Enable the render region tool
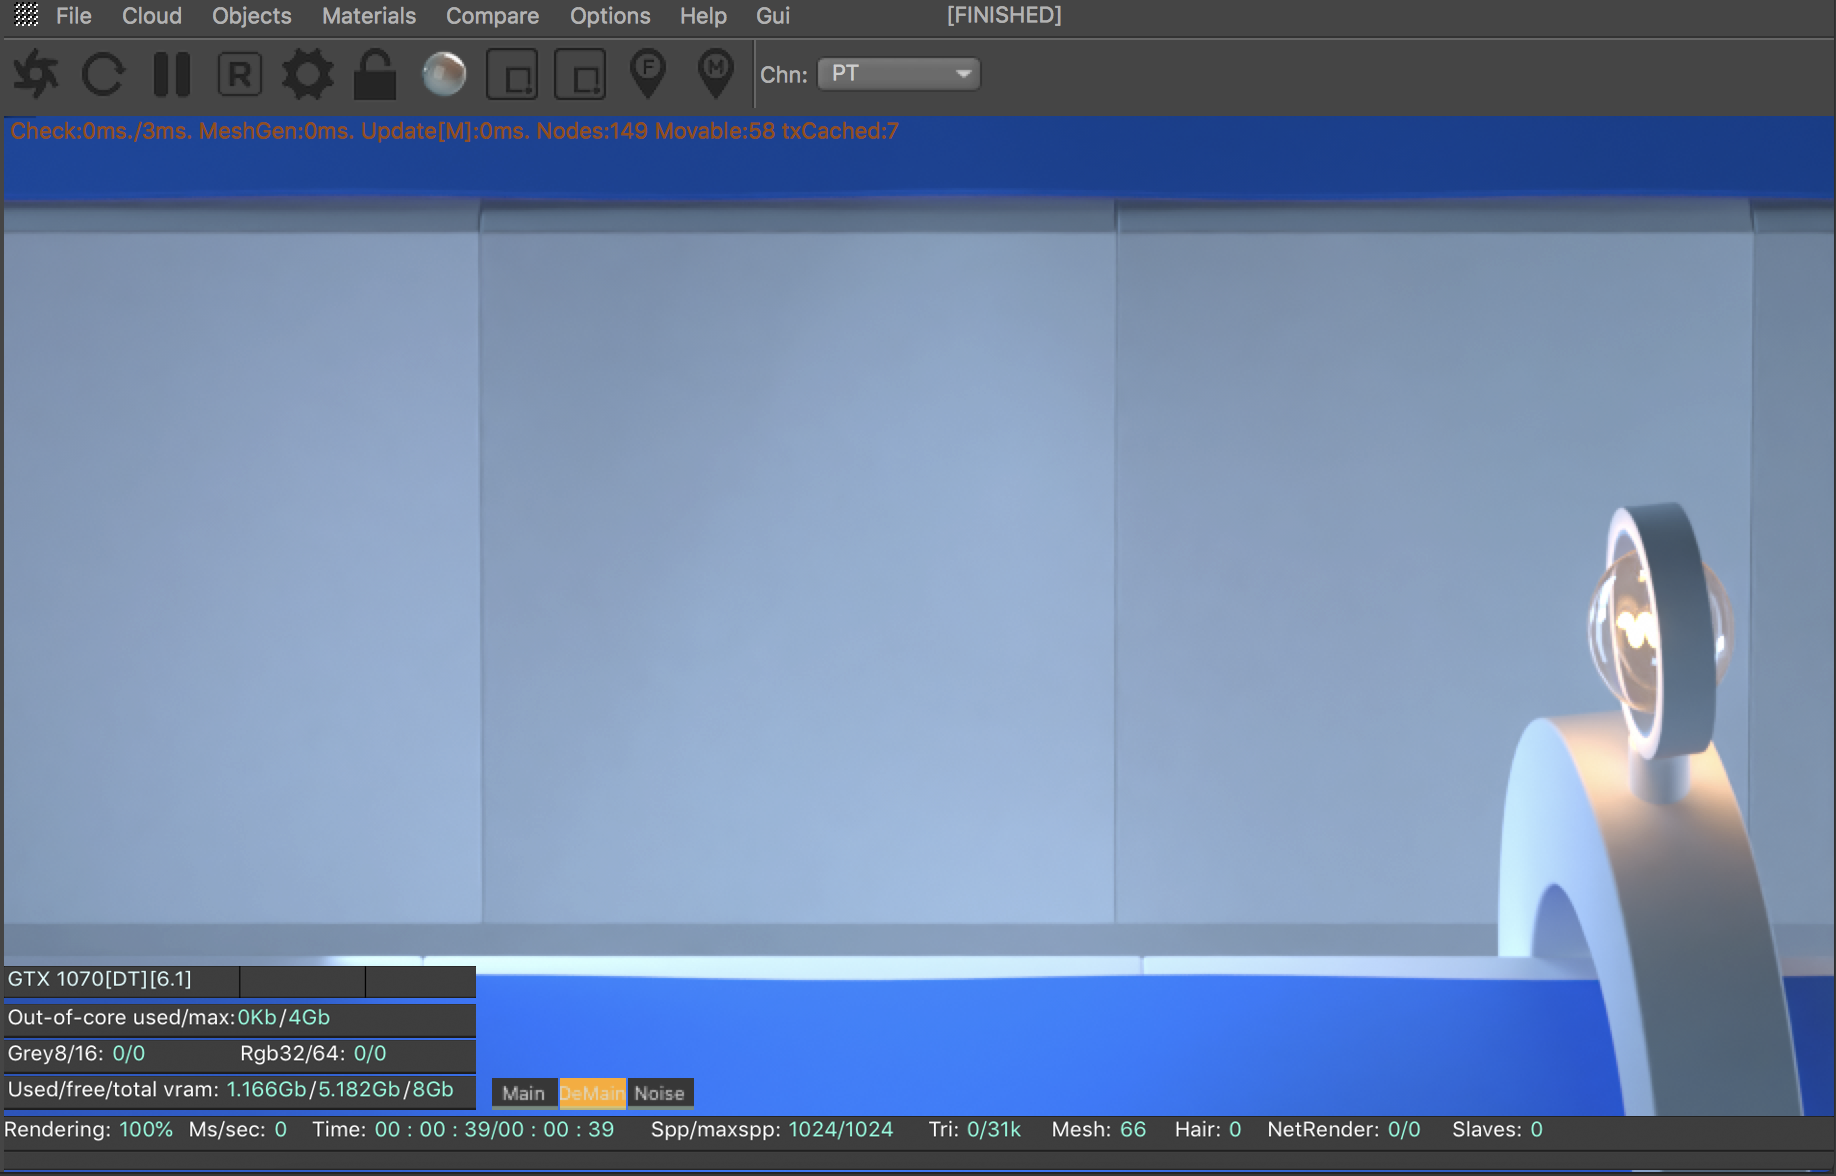 pos(512,75)
